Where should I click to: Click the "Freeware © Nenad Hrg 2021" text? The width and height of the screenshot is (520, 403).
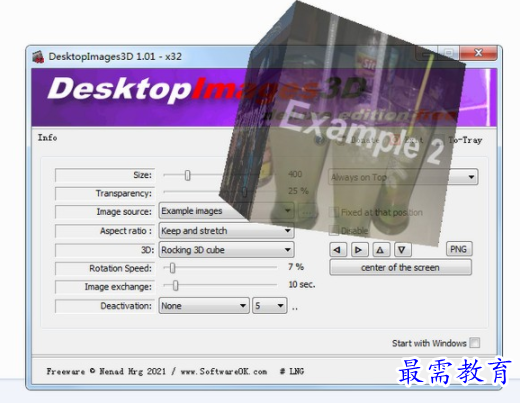click(106, 371)
